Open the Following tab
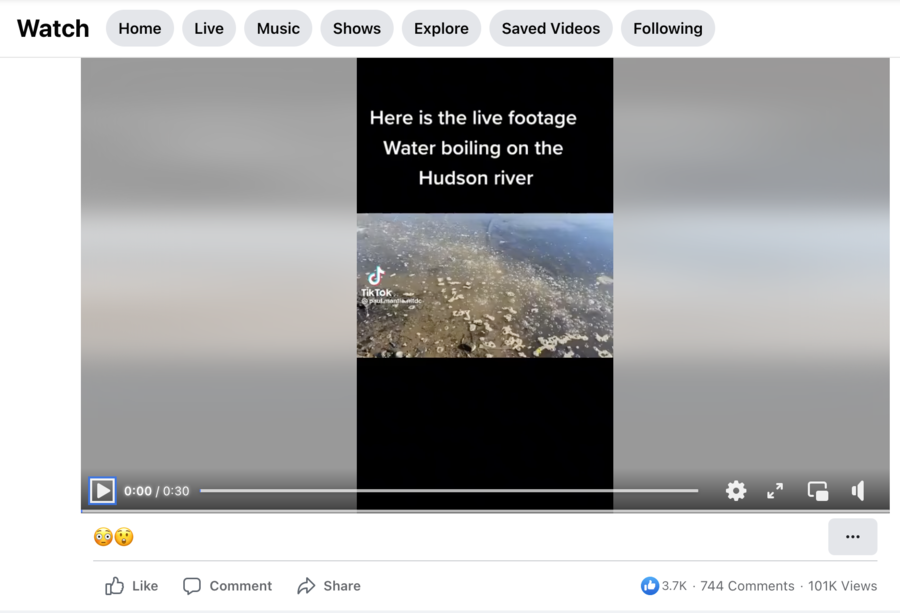This screenshot has width=900, height=613. tap(667, 29)
